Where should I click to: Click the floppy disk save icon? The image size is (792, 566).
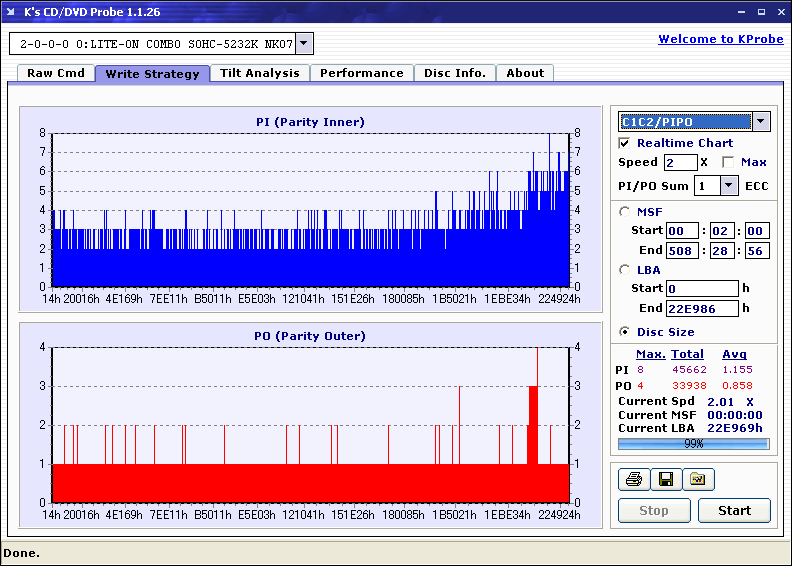[x=665, y=480]
